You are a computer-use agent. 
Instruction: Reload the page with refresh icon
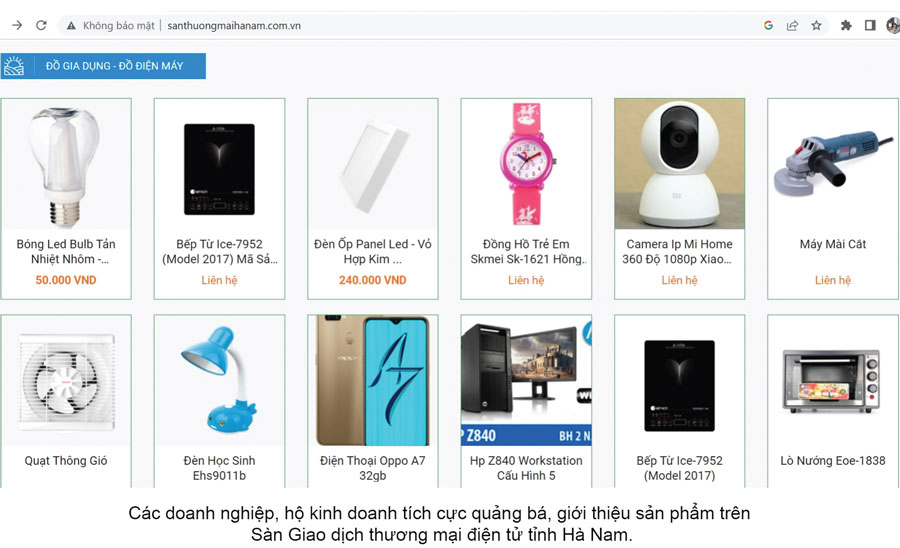pyautogui.click(x=41, y=25)
